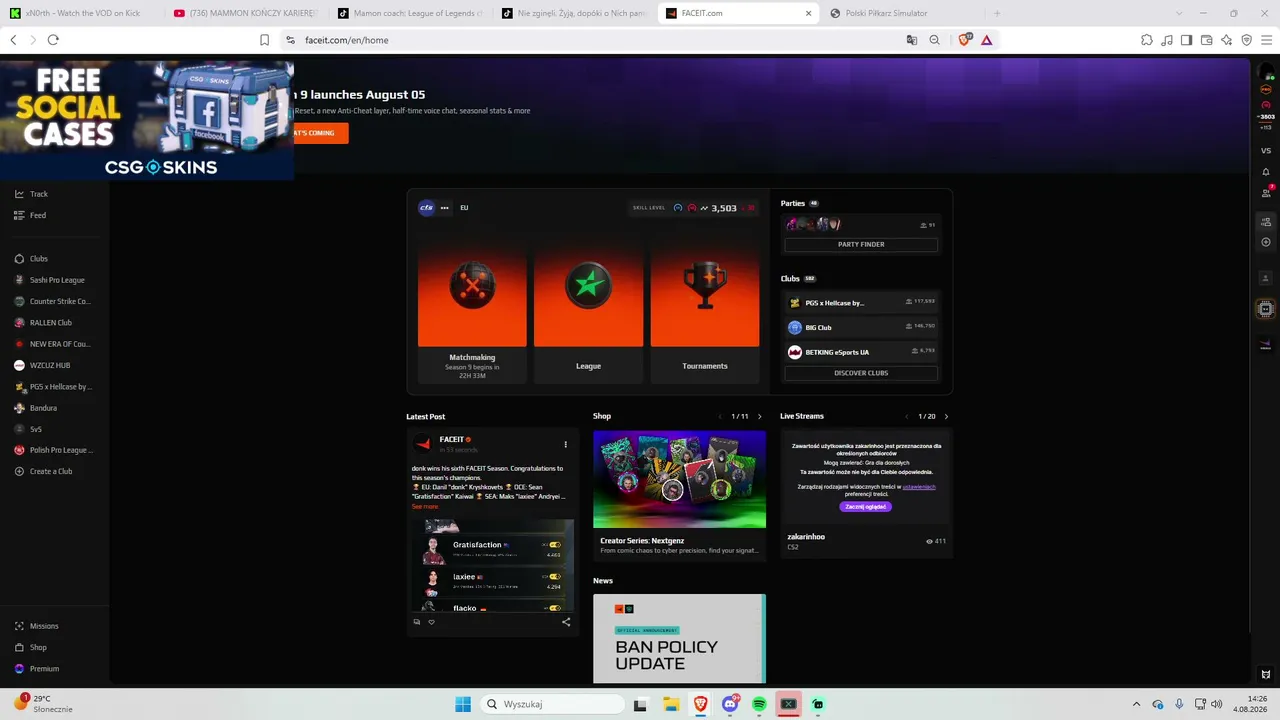Image resolution: width=1280 pixels, height=720 pixels.
Task: Switch to MAMMON KONCZY KARIERE tab
Action: [245, 13]
